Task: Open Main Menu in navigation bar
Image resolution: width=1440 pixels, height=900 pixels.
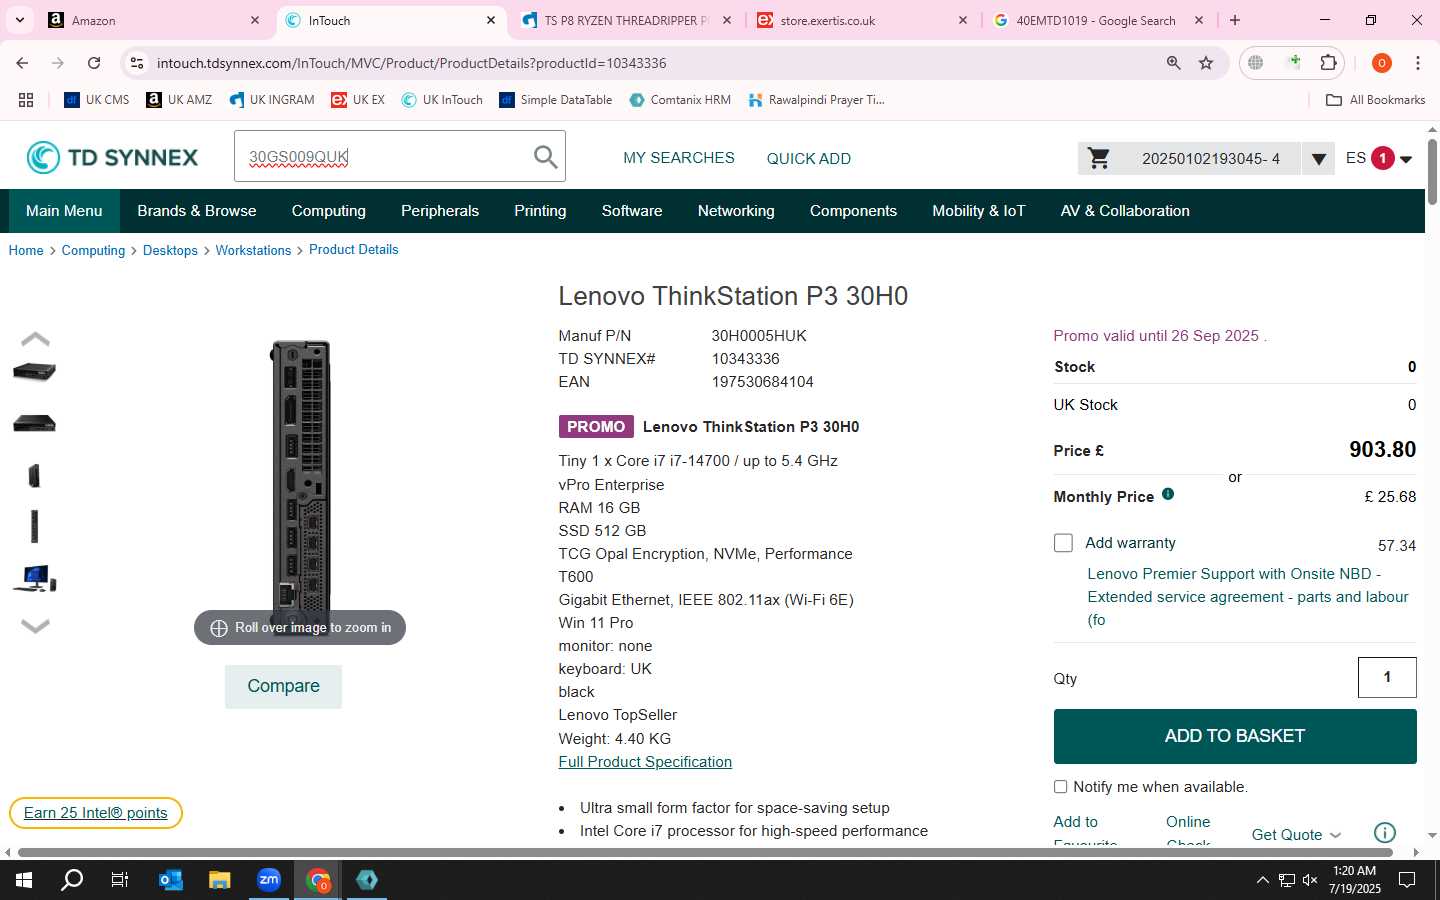Action: click(64, 211)
